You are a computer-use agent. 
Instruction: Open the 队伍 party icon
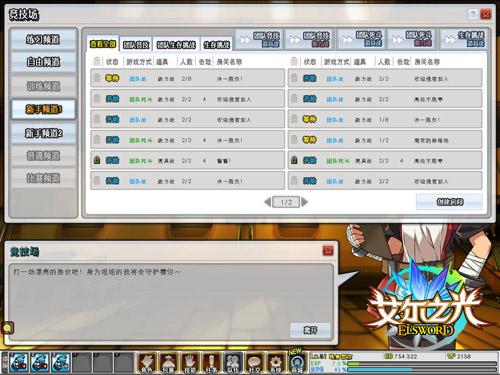pos(233,363)
